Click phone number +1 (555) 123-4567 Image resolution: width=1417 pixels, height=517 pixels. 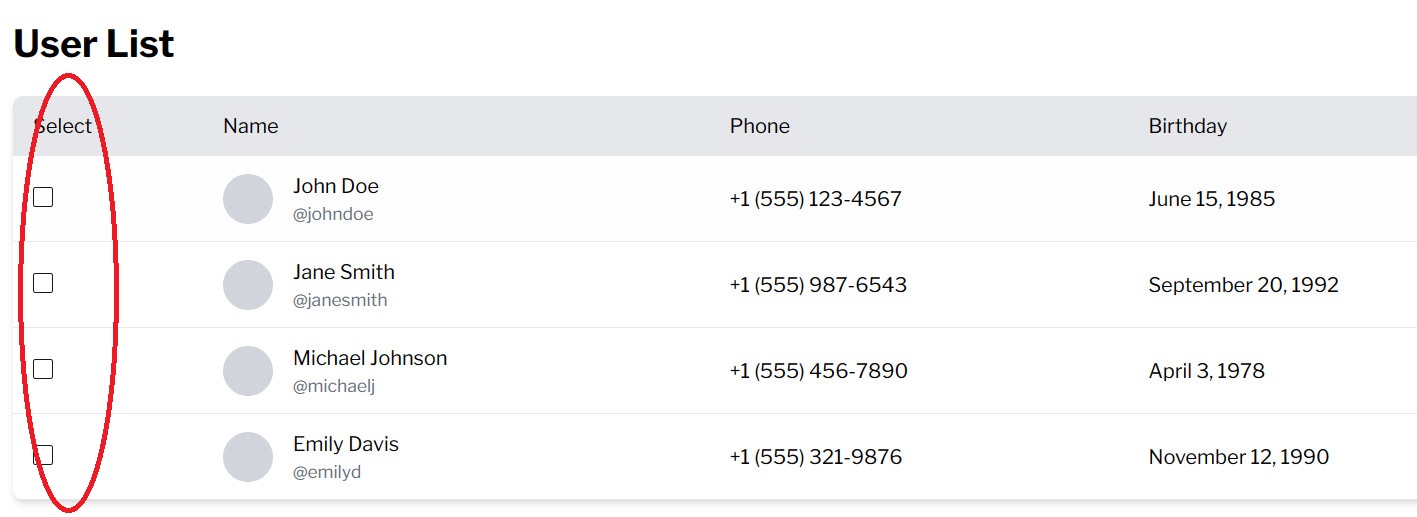pos(816,199)
